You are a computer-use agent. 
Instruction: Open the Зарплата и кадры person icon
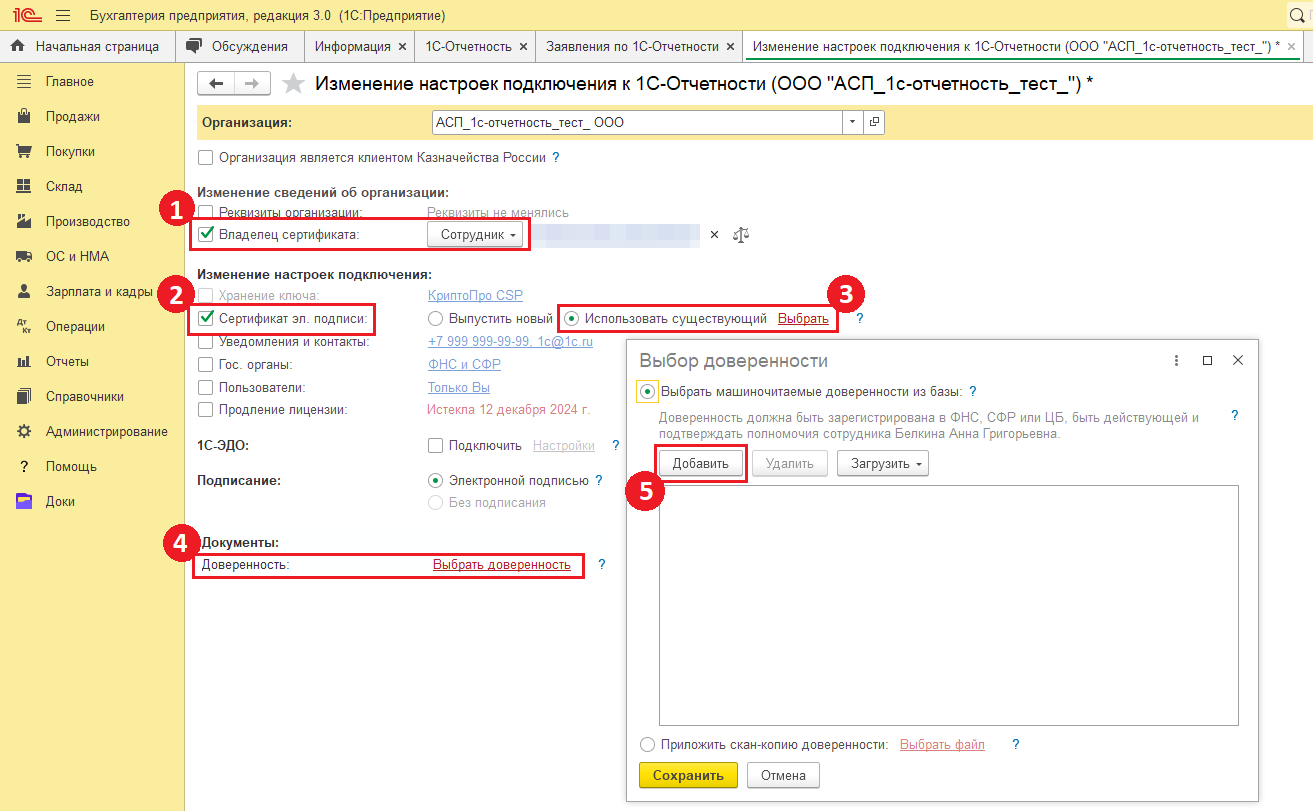(25, 291)
